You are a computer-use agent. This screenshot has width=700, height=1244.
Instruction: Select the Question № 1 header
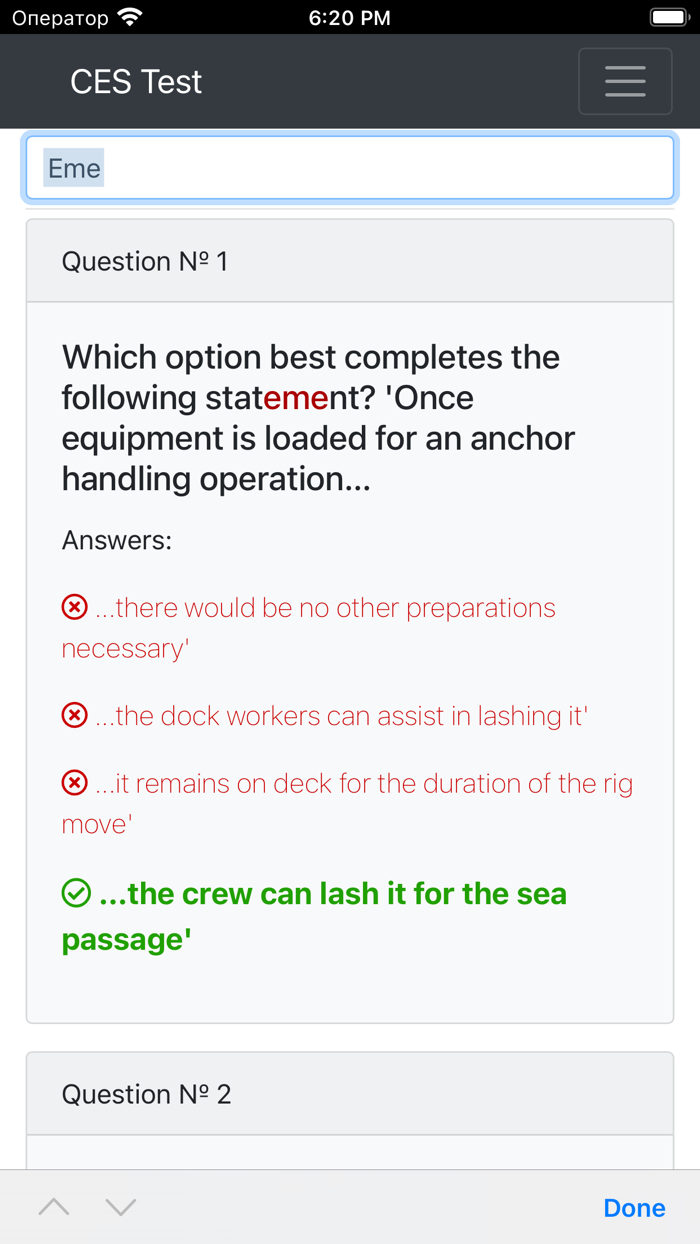[x=145, y=260]
